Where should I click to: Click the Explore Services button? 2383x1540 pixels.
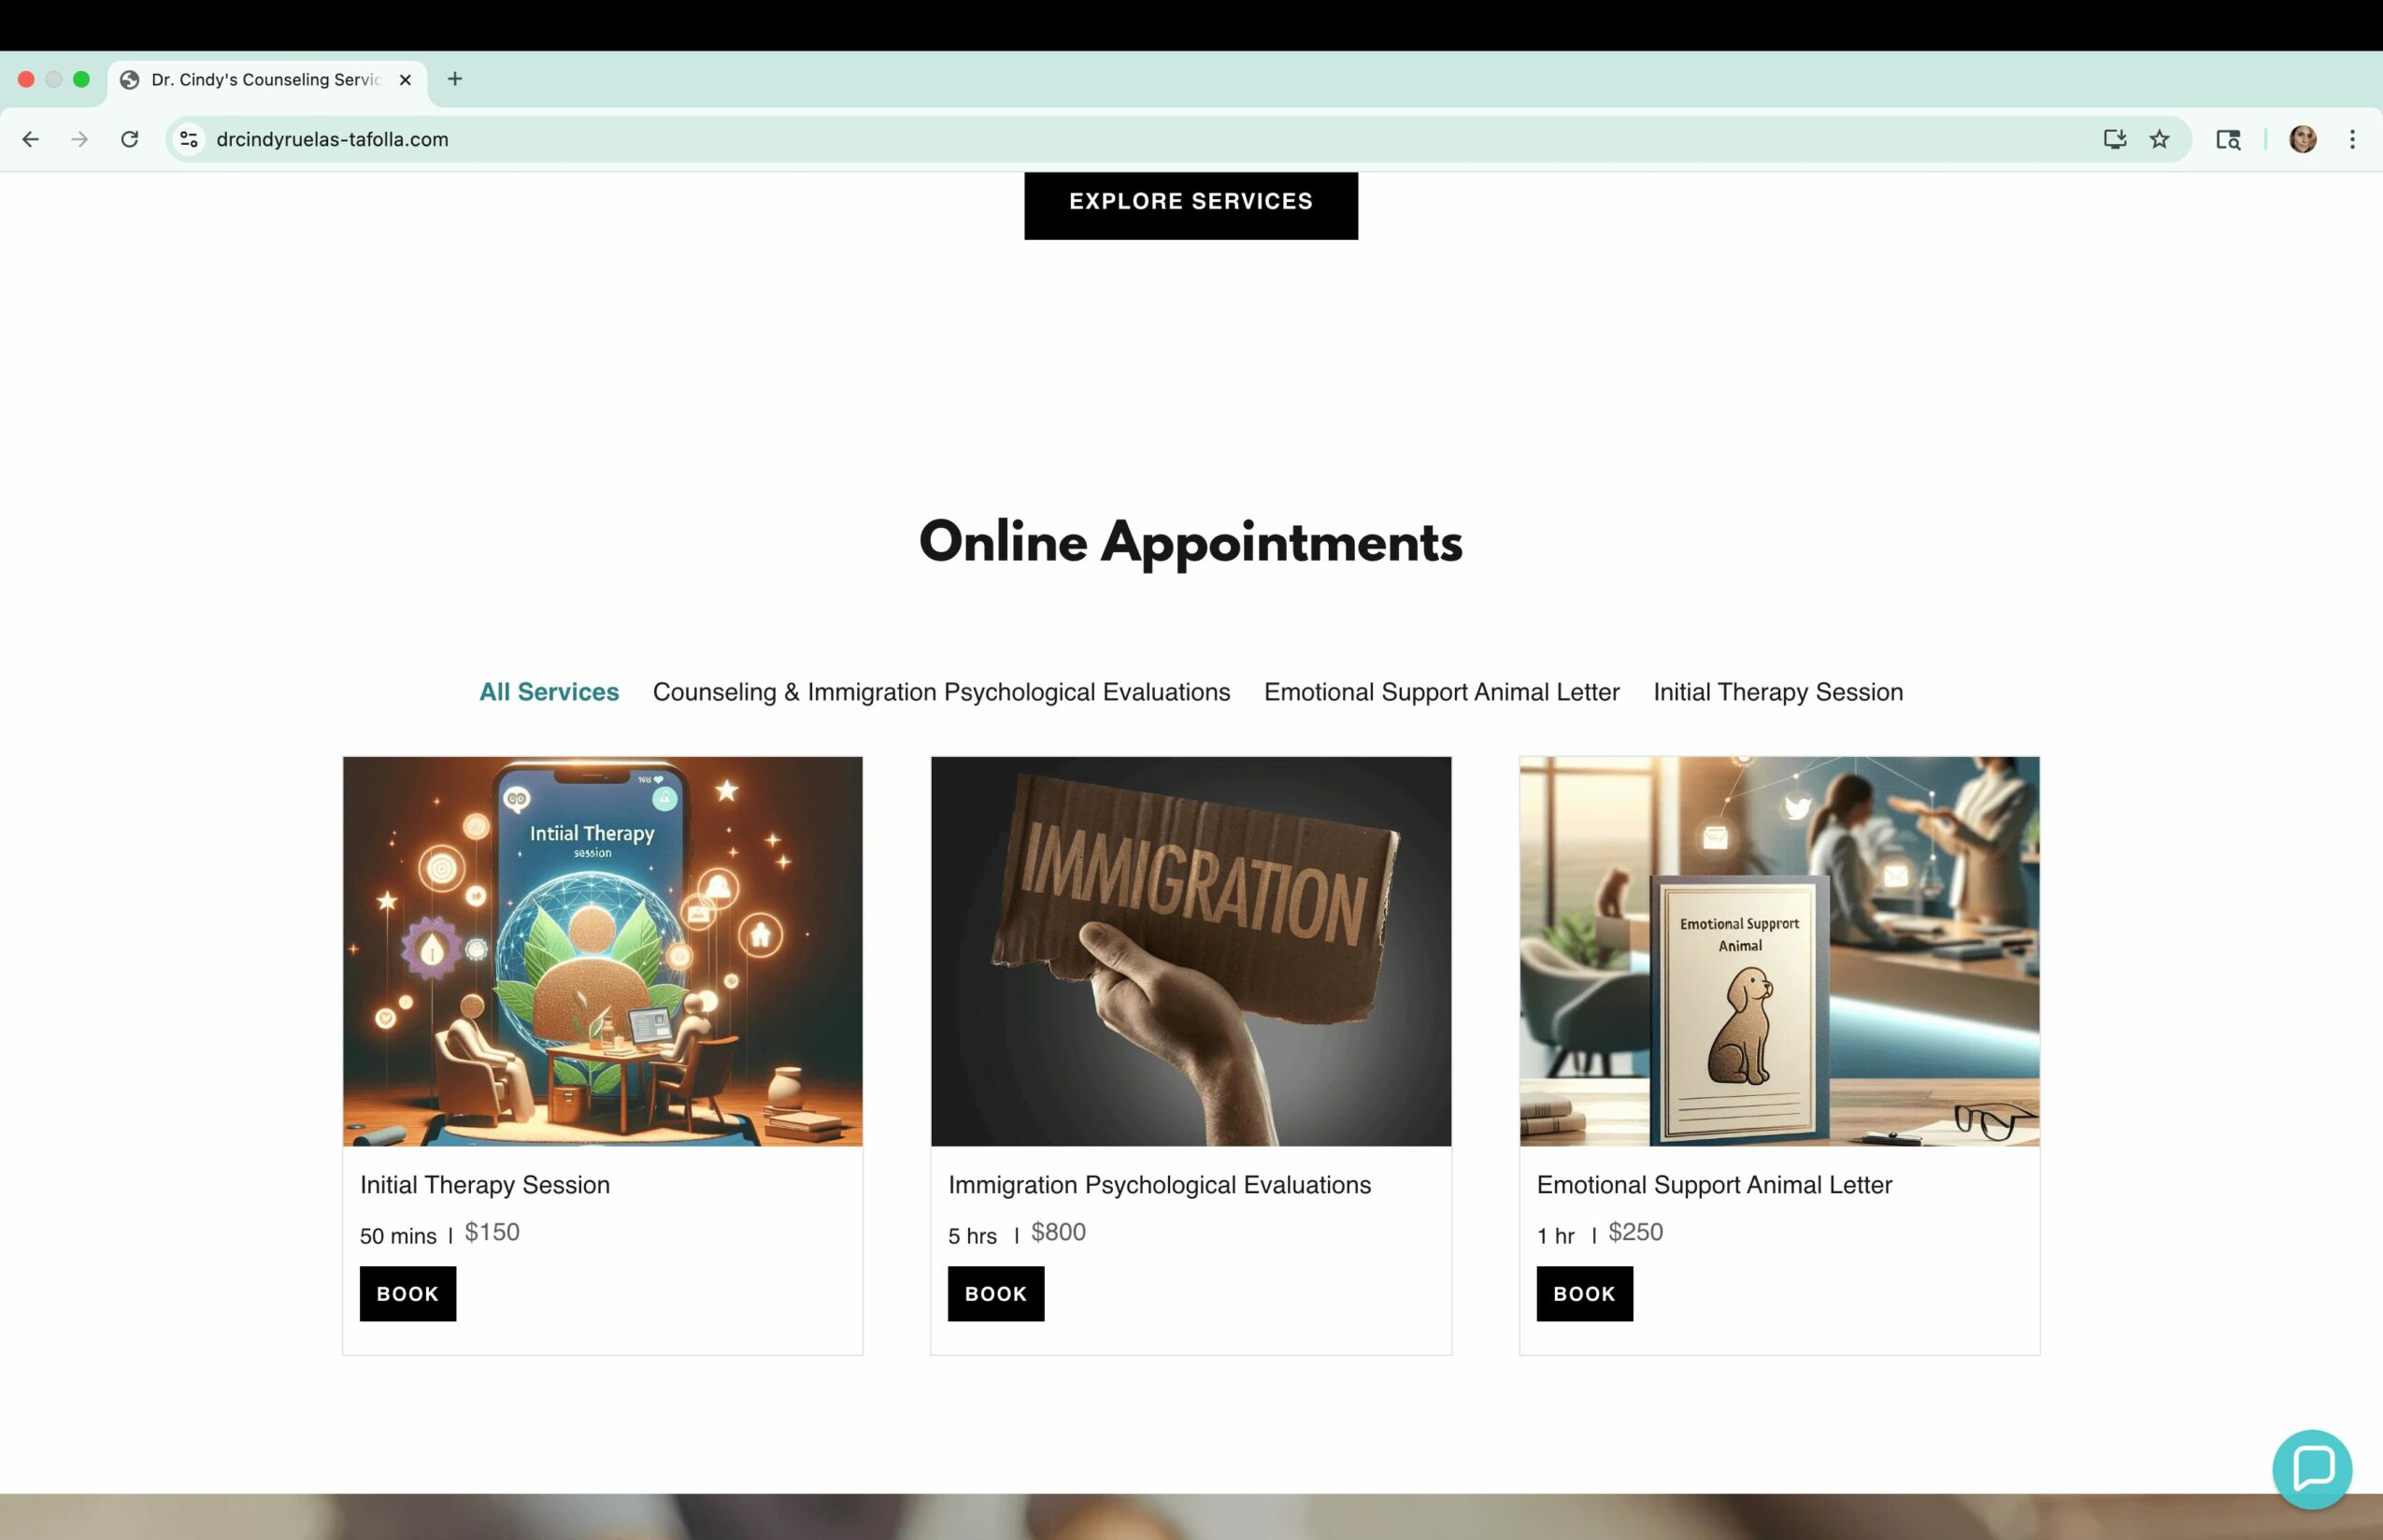(1190, 205)
